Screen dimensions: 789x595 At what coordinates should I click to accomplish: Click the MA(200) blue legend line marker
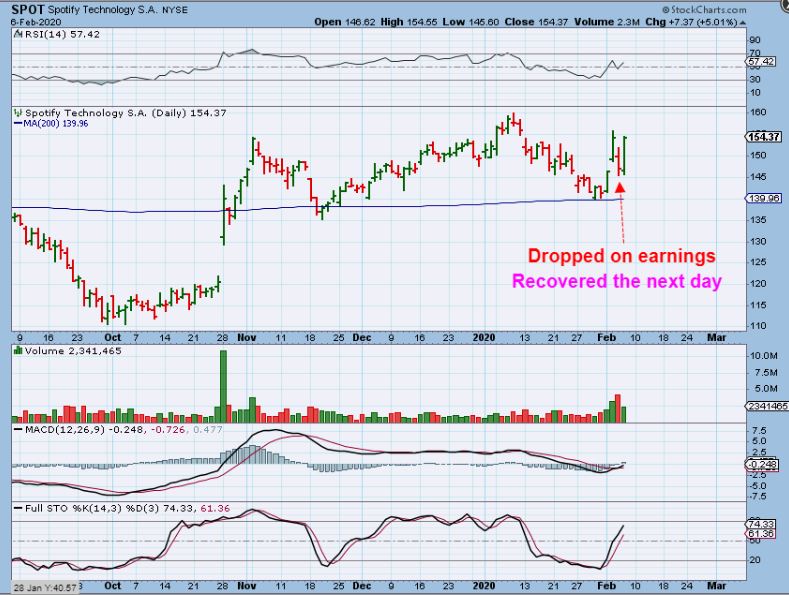tap(18, 123)
